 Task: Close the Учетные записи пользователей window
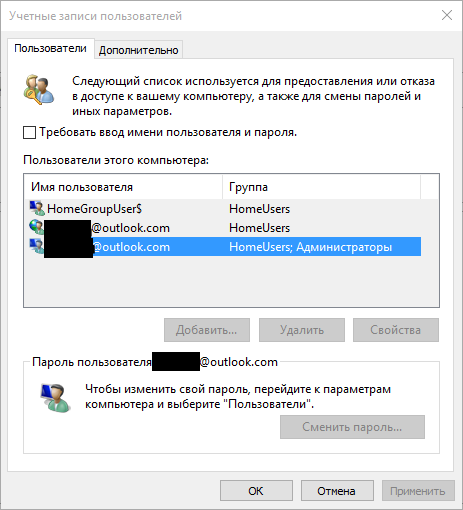447,15
